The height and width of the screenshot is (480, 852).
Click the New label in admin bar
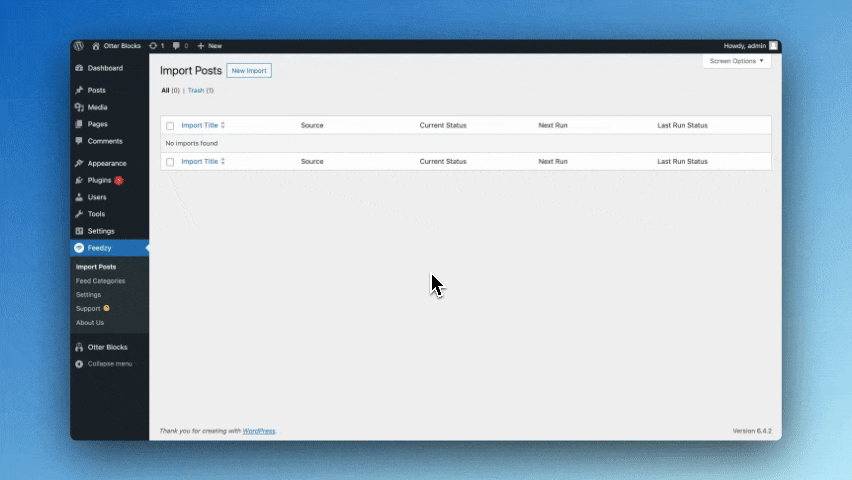(x=215, y=46)
